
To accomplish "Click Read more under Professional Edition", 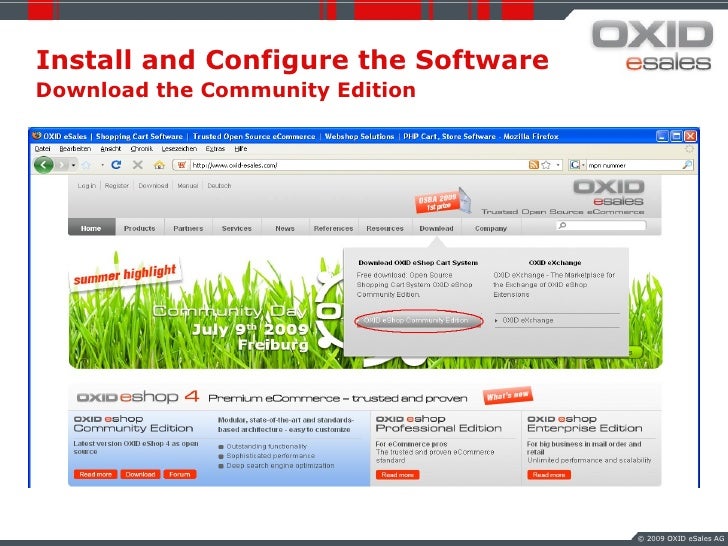I will 397,474.
